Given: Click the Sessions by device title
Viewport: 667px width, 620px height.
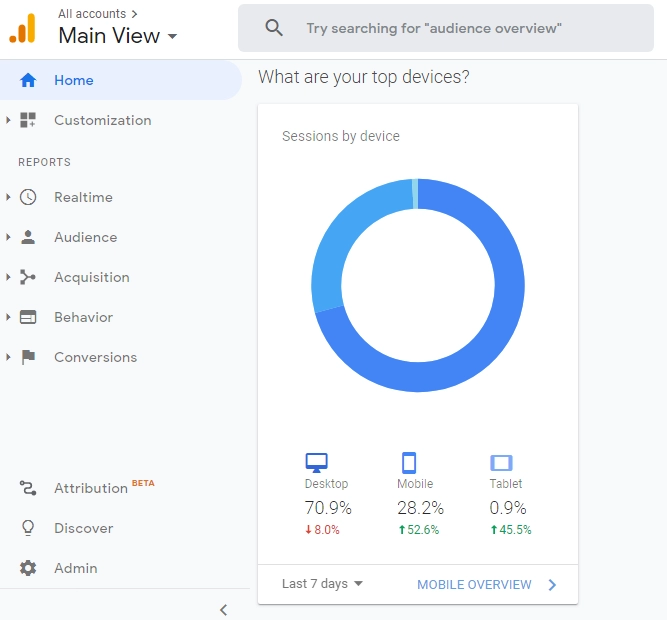Looking at the screenshot, I should (x=341, y=136).
